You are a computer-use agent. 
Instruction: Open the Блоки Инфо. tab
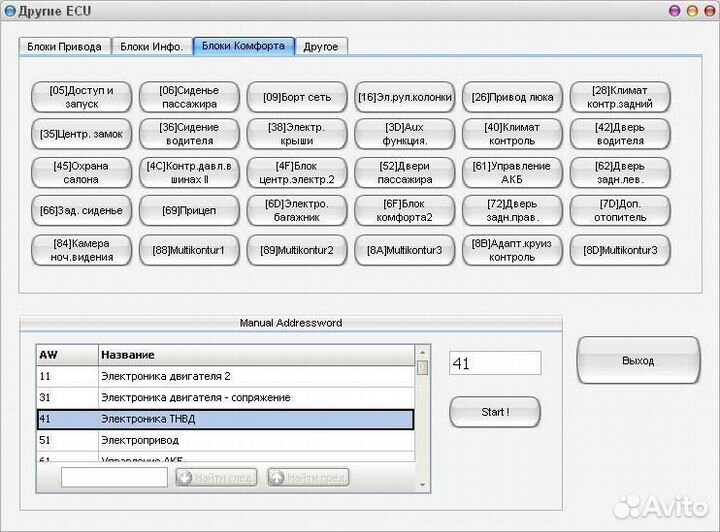(x=151, y=46)
